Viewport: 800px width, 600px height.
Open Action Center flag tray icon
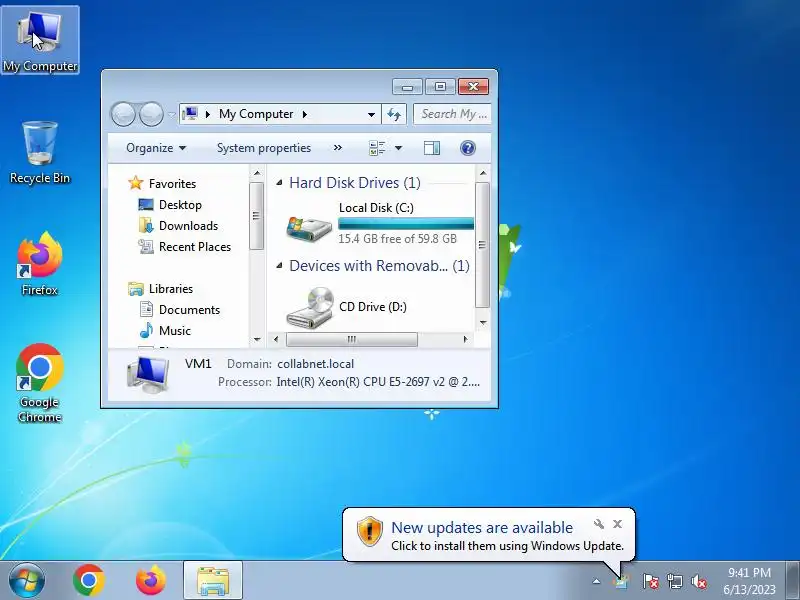click(650, 581)
